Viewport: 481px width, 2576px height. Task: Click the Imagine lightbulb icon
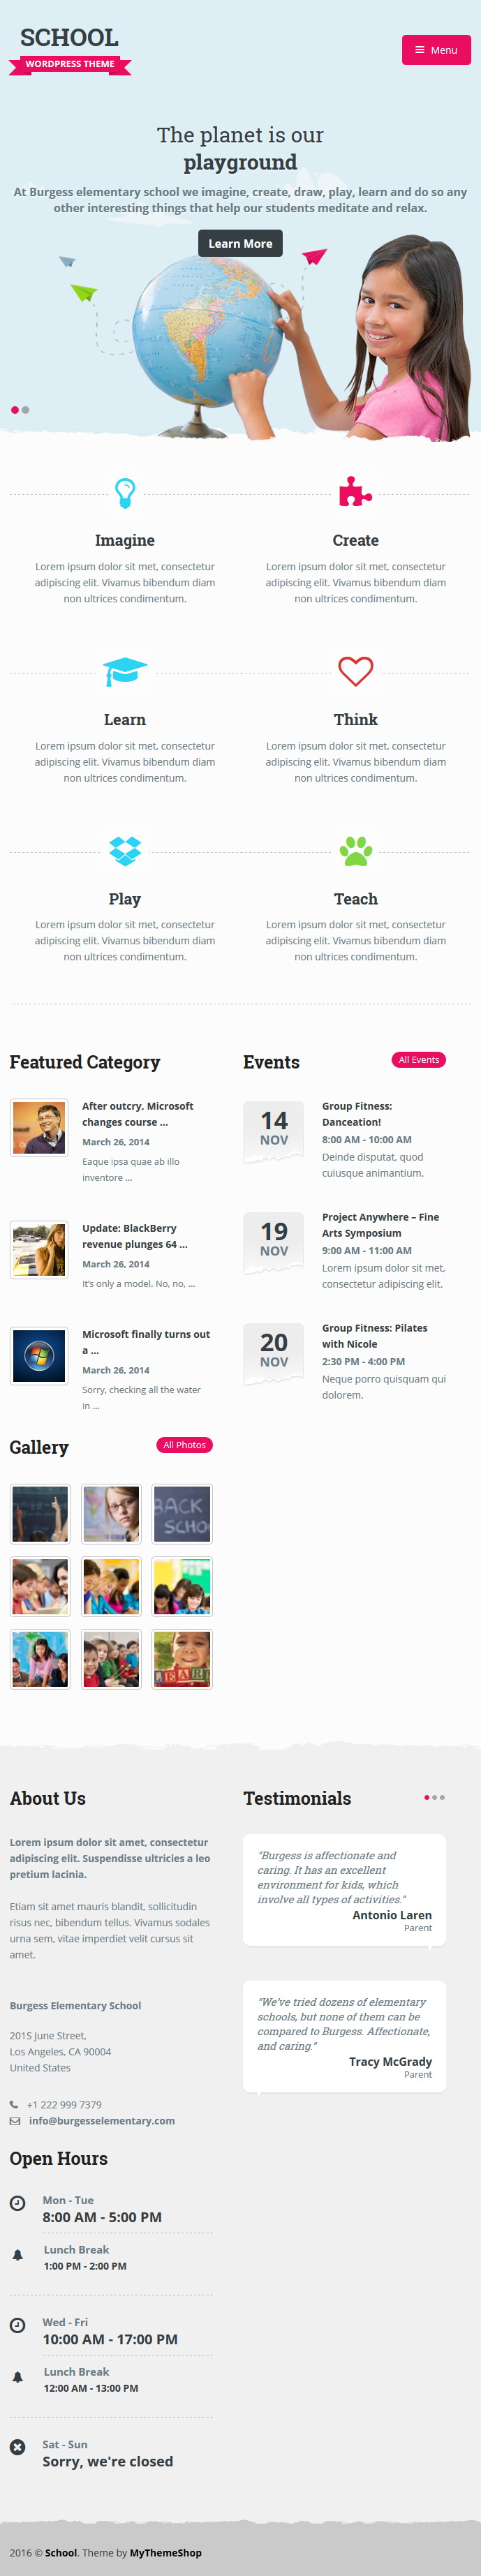tap(125, 492)
